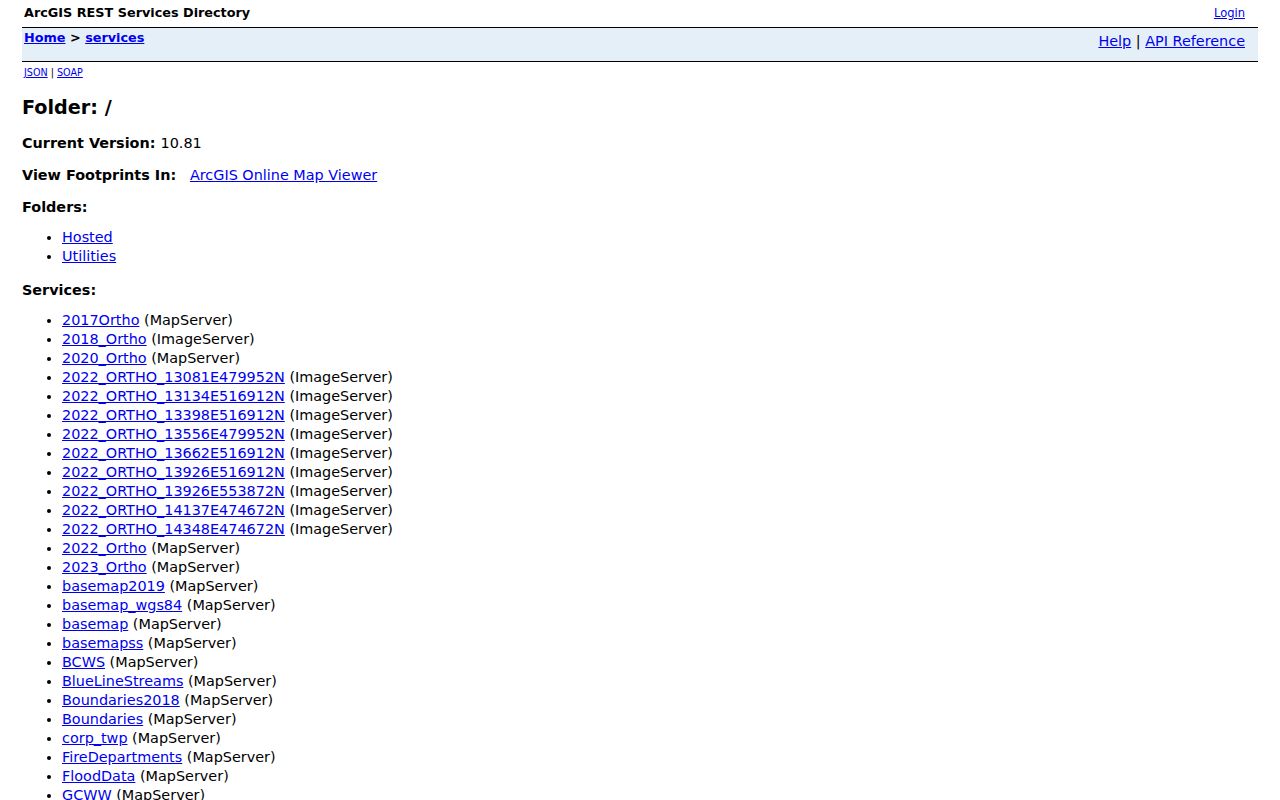The width and height of the screenshot is (1280, 800).
Task: Open the 2017Ortho MapServer service
Action: 101,320
